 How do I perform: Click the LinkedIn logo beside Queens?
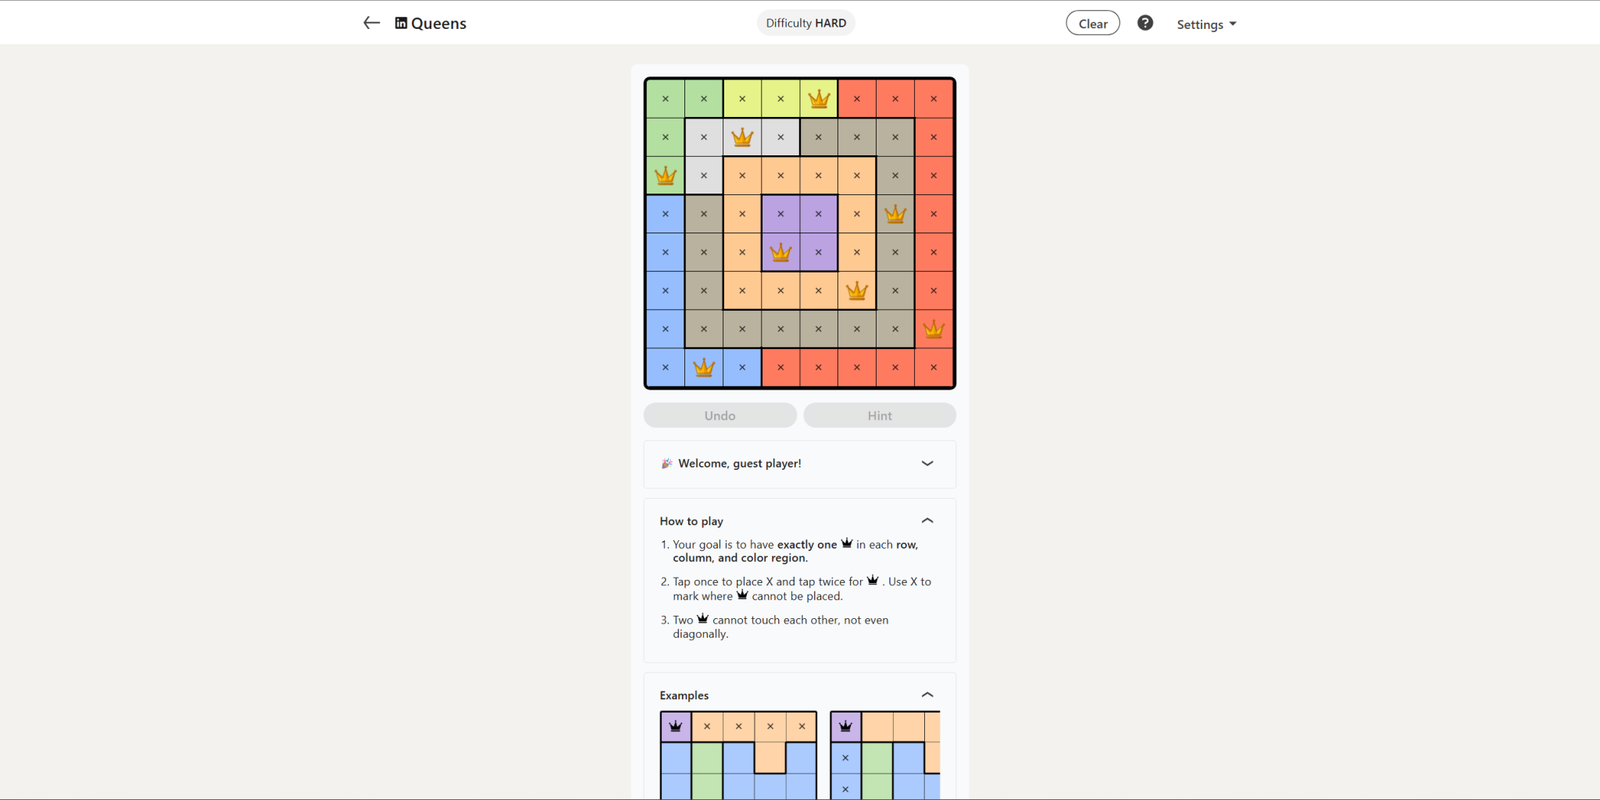tap(401, 23)
